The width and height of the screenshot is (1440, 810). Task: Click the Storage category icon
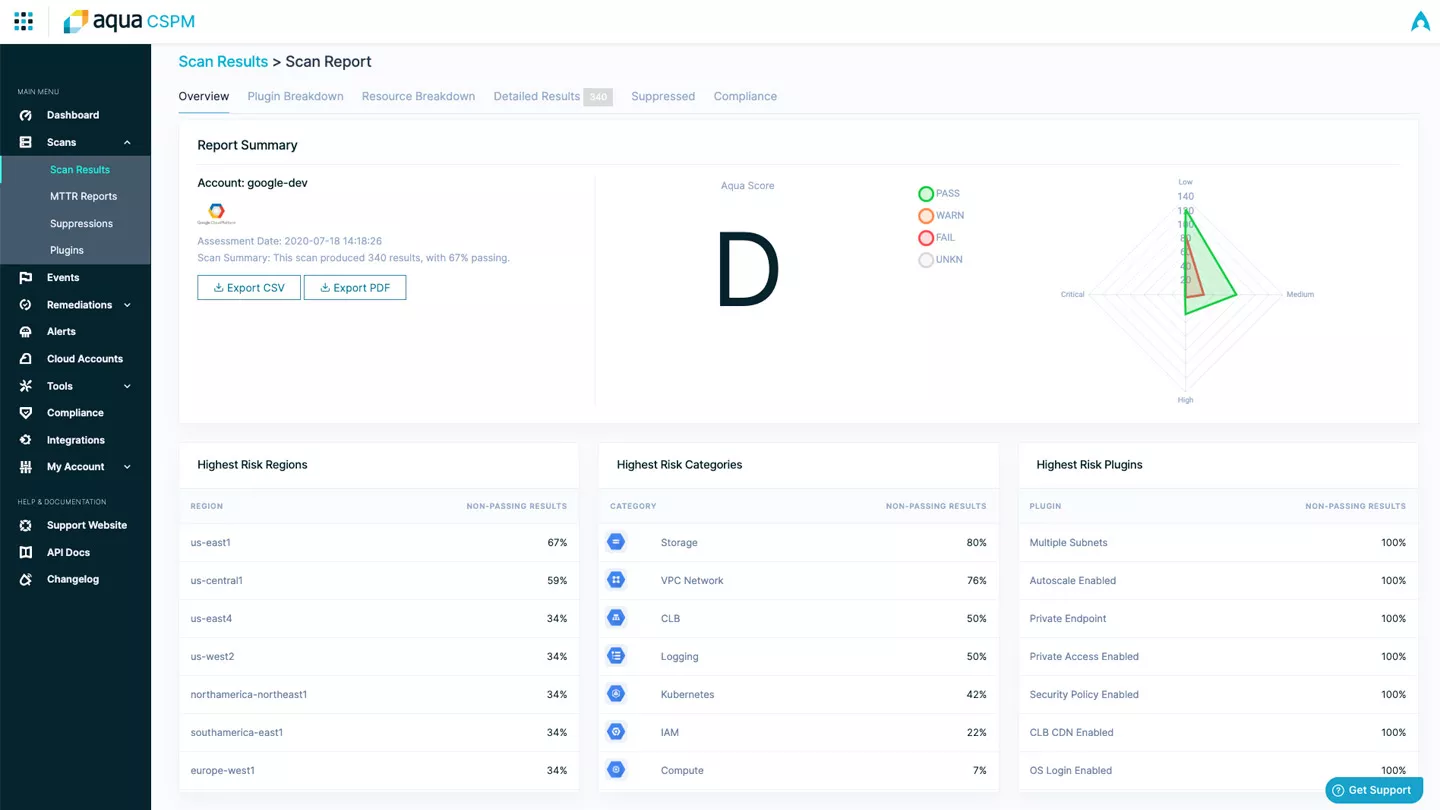pos(616,542)
